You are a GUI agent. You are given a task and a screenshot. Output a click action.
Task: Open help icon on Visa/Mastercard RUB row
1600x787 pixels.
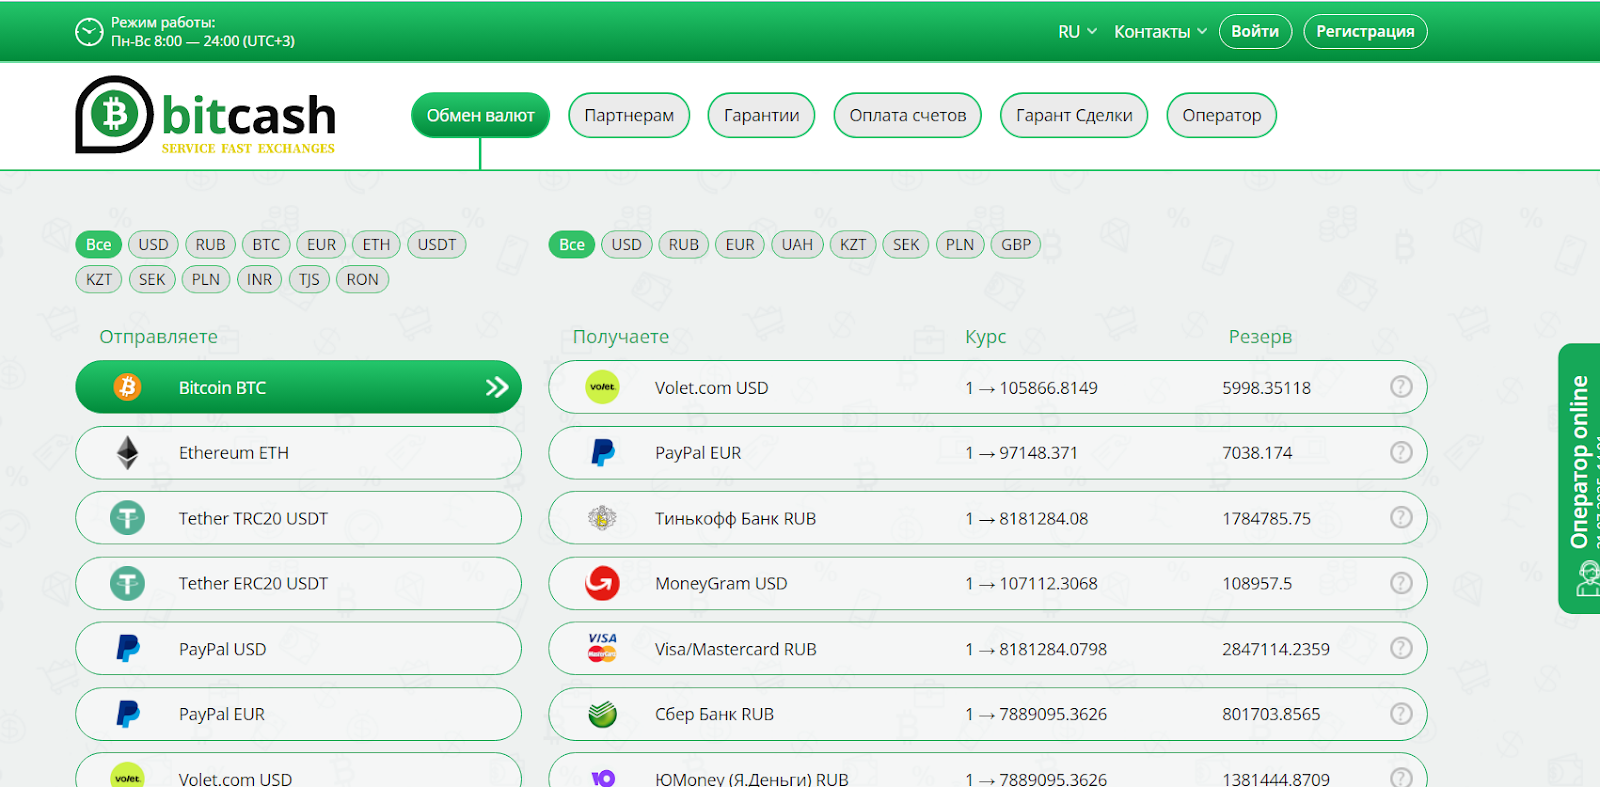(1401, 648)
